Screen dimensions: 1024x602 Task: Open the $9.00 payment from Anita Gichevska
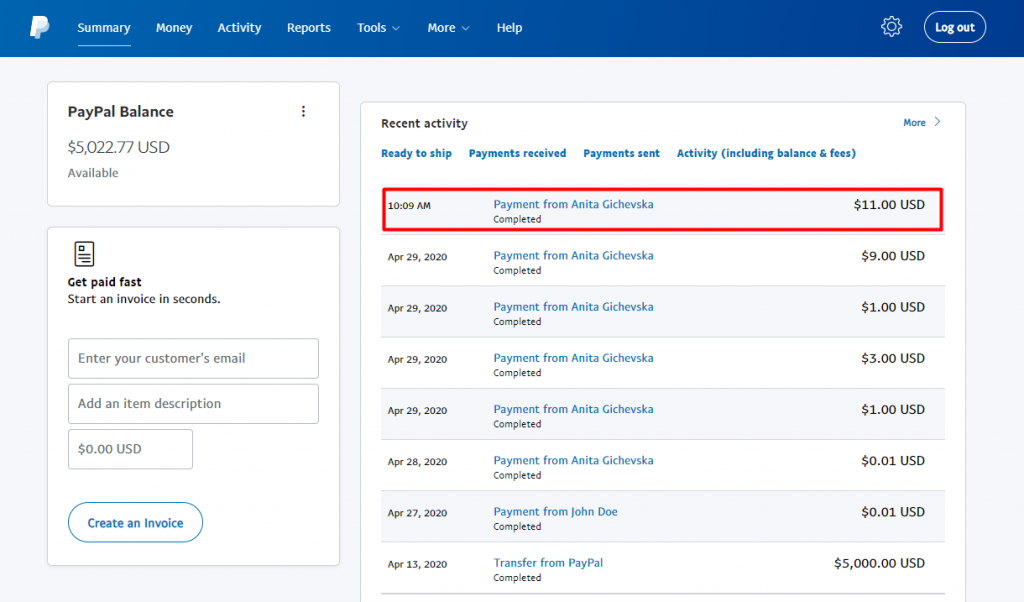click(x=573, y=256)
